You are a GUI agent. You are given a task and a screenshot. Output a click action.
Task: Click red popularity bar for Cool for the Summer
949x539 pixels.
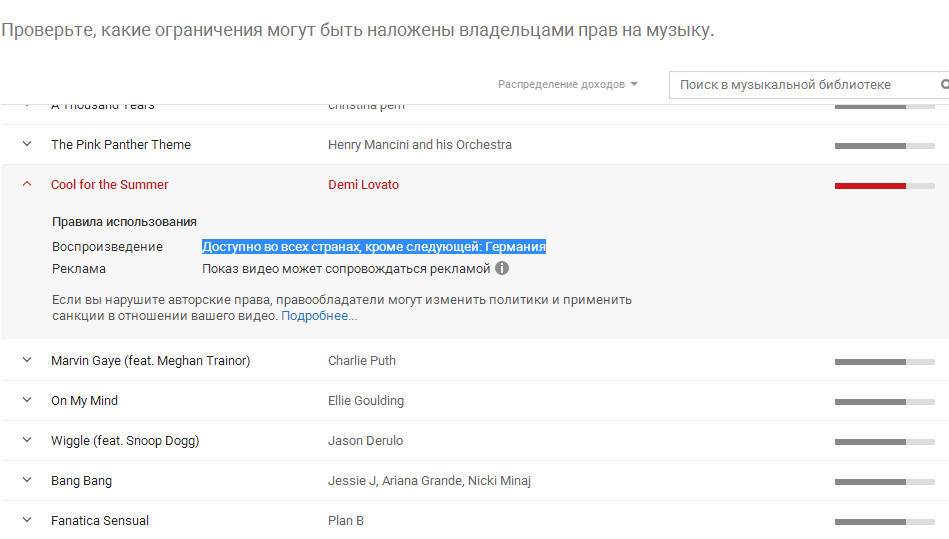(x=884, y=186)
